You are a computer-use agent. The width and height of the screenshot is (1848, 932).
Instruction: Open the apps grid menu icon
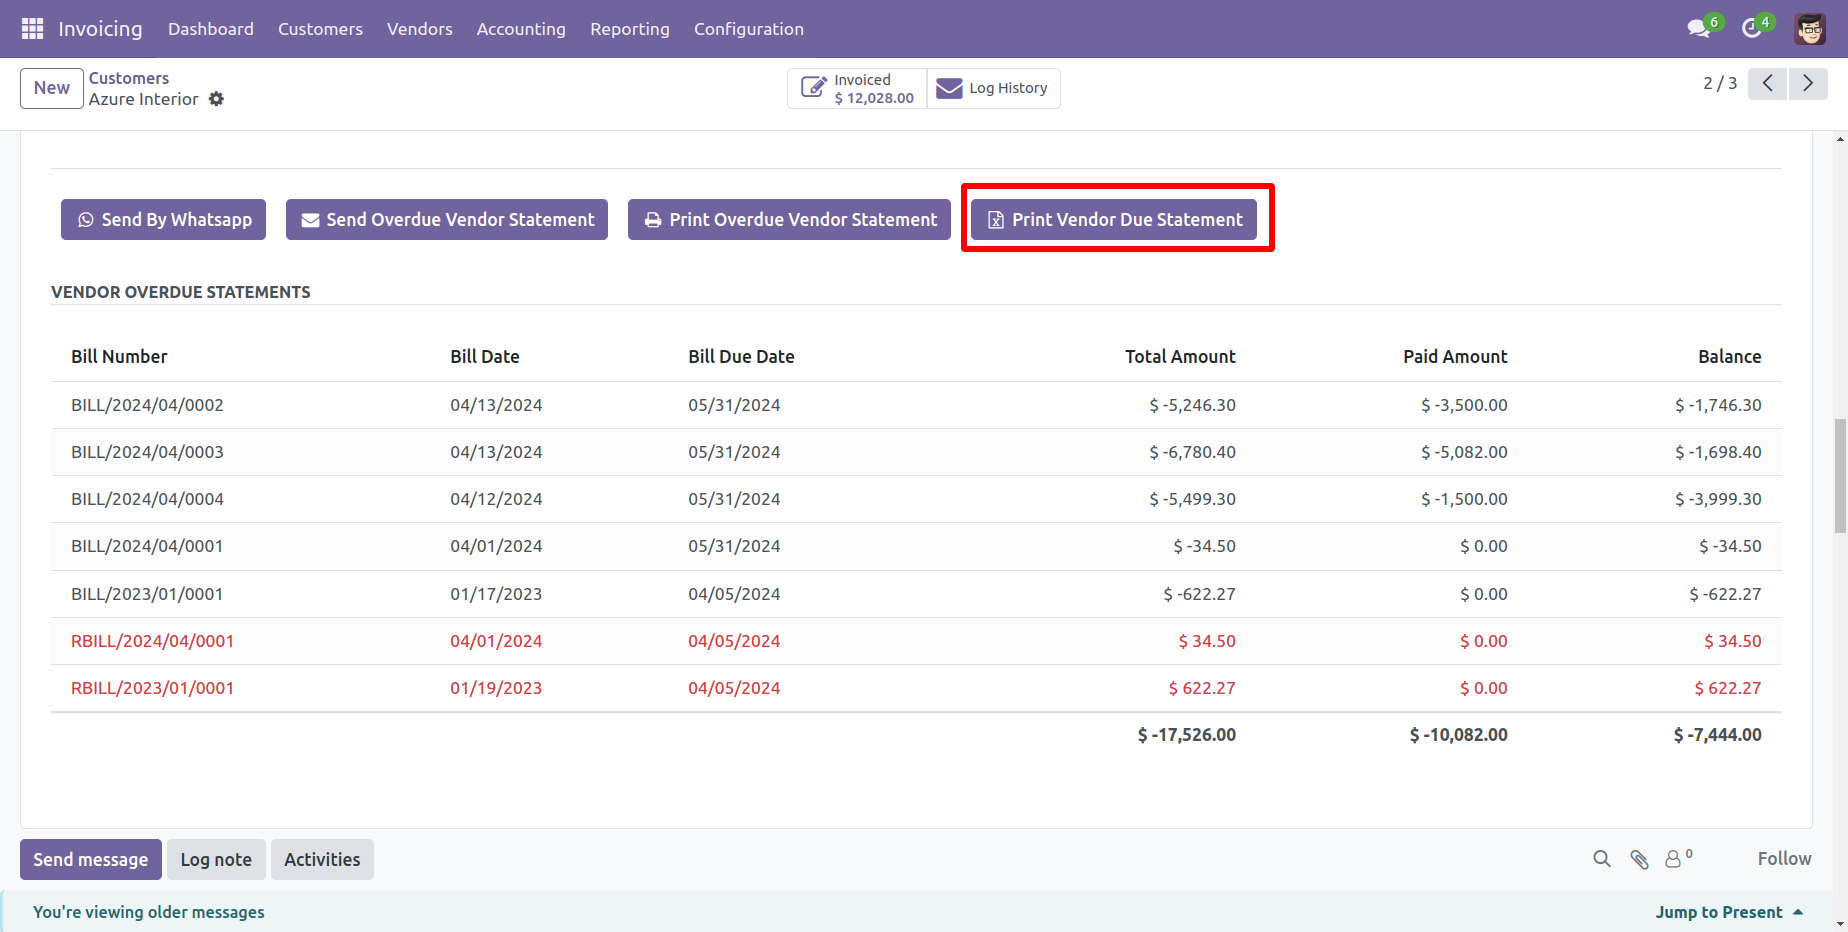(32, 29)
